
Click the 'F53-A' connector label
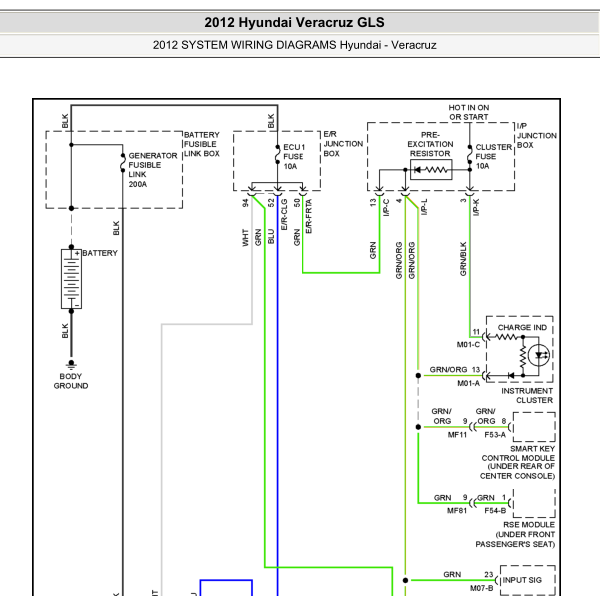[495, 435]
